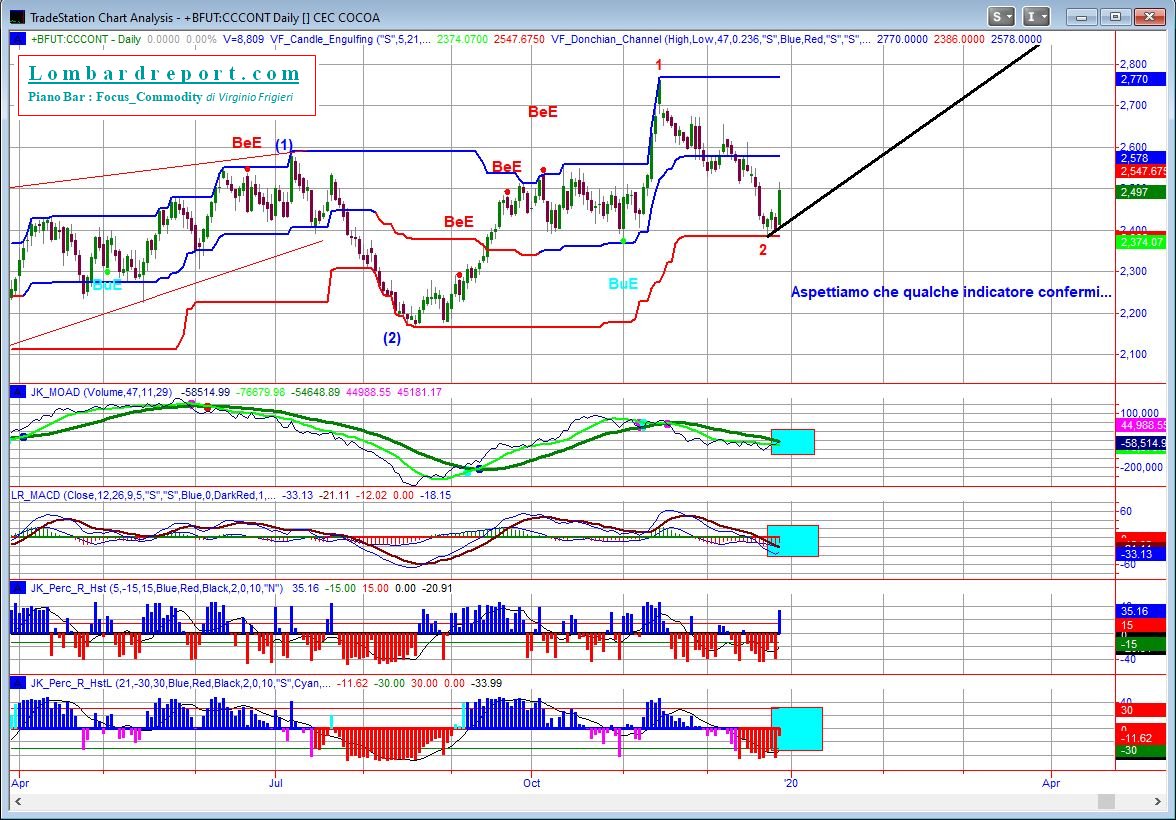Viewport: 1176px width, 820px height.
Task: Open the Lombardreport.com link
Action: tap(164, 74)
